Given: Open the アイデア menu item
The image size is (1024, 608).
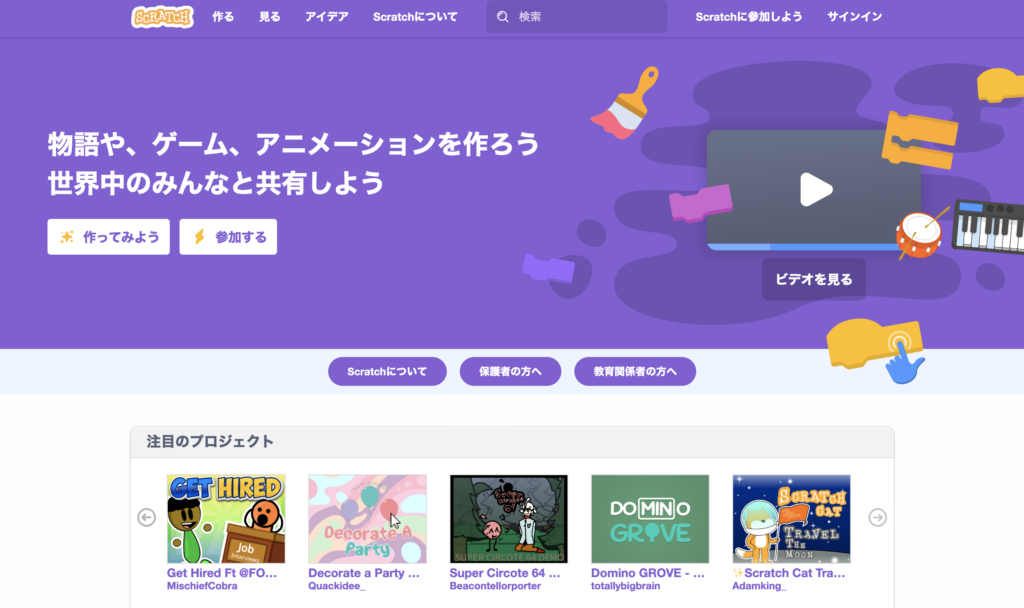Looking at the screenshot, I should tap(327, 16).
